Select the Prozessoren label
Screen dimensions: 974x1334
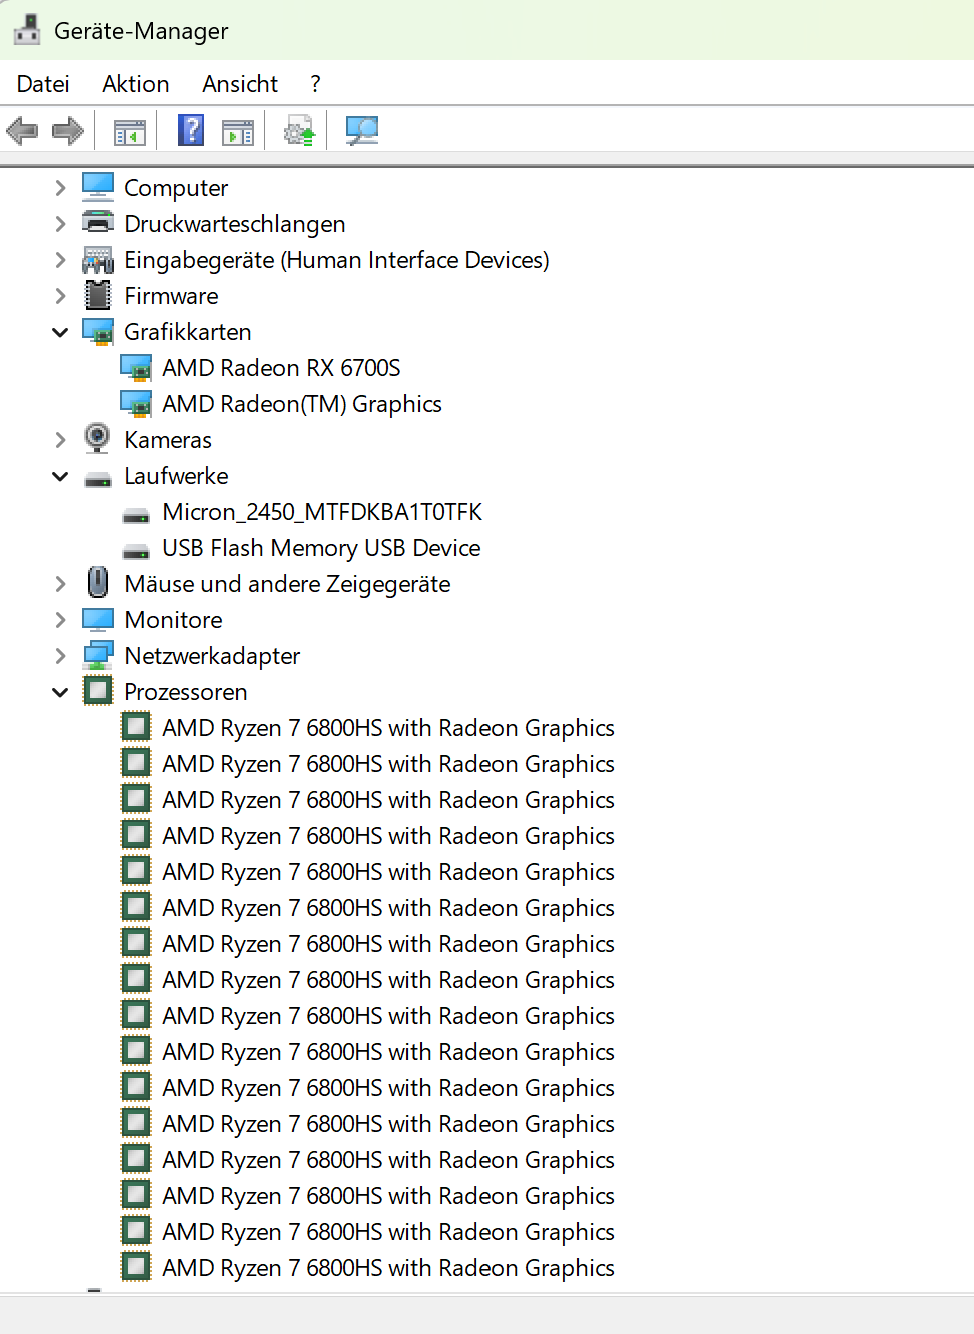click(x=186, y=692)
